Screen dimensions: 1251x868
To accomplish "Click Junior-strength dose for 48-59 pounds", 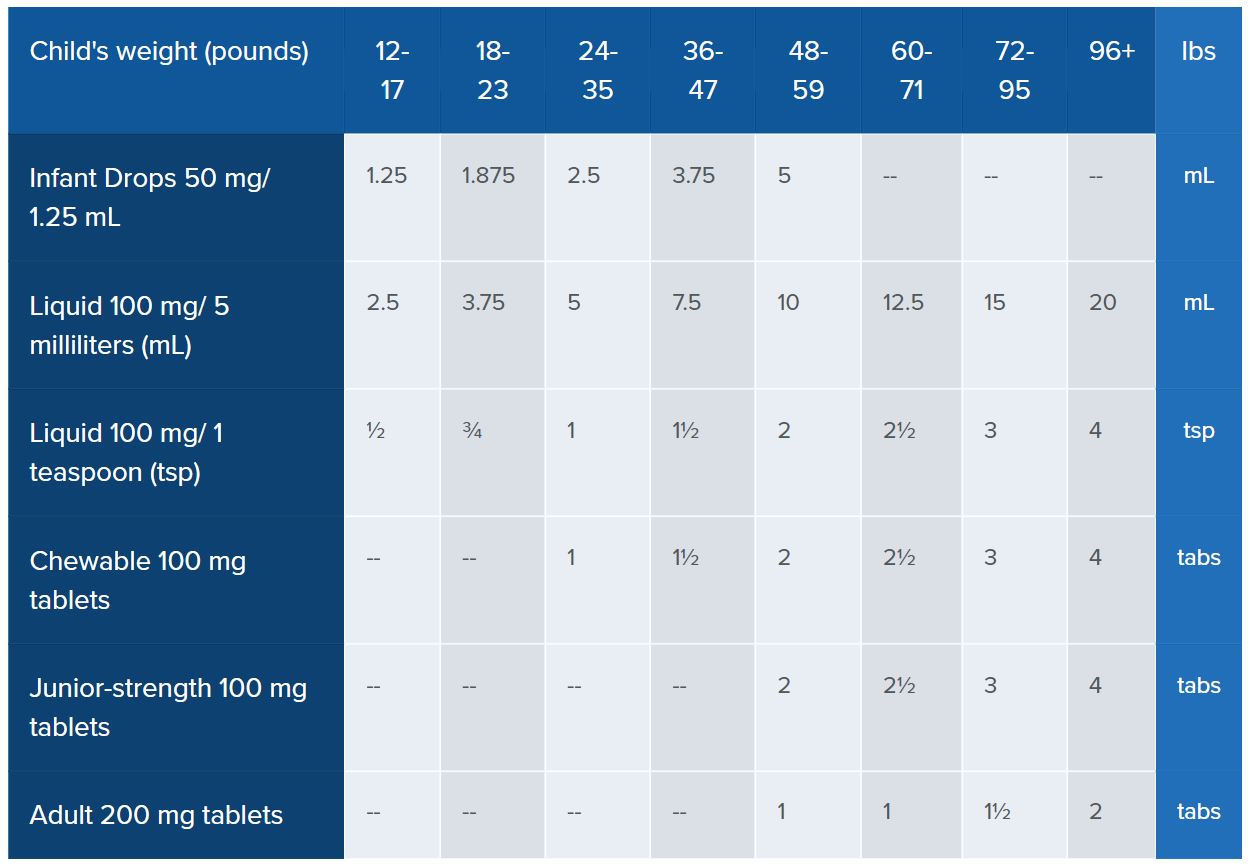I will (x=784, y=686).
